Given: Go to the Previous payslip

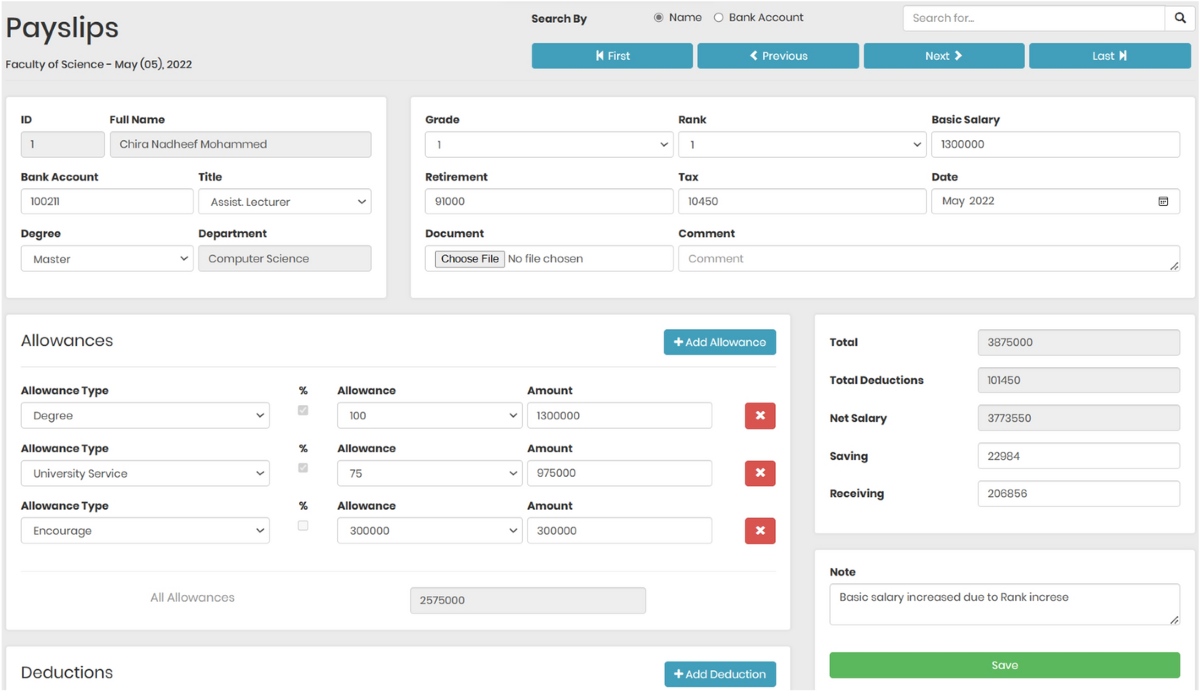Looking at the screenshot, I should coord(778,56).
